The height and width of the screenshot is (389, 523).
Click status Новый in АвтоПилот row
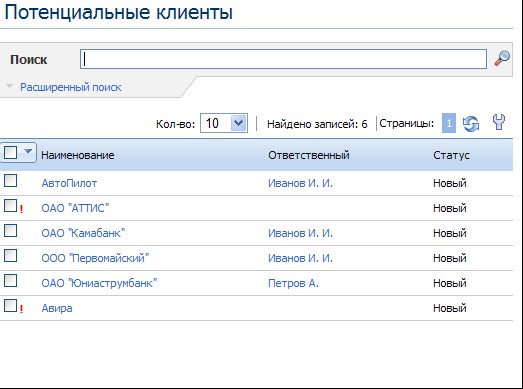pos(449,183)
